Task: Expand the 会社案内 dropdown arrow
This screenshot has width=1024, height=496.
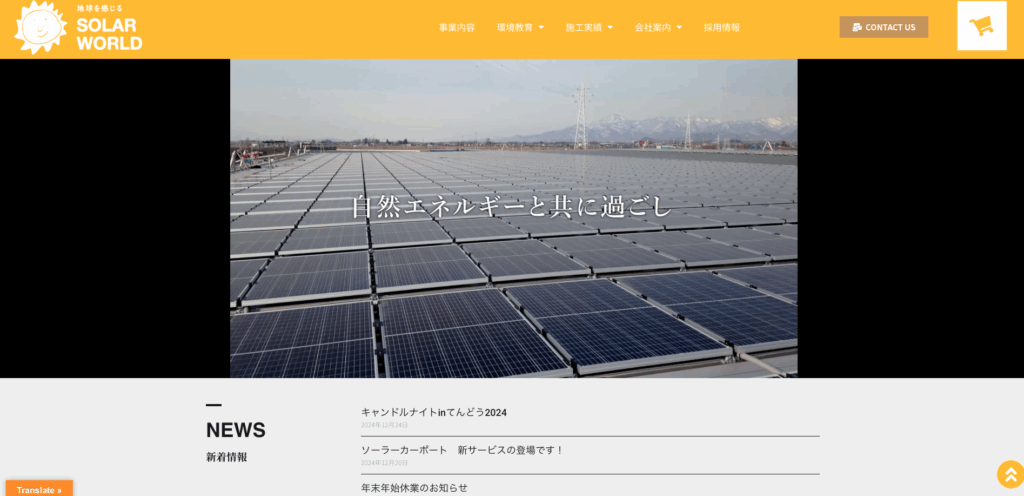Action: coord(679,27)
